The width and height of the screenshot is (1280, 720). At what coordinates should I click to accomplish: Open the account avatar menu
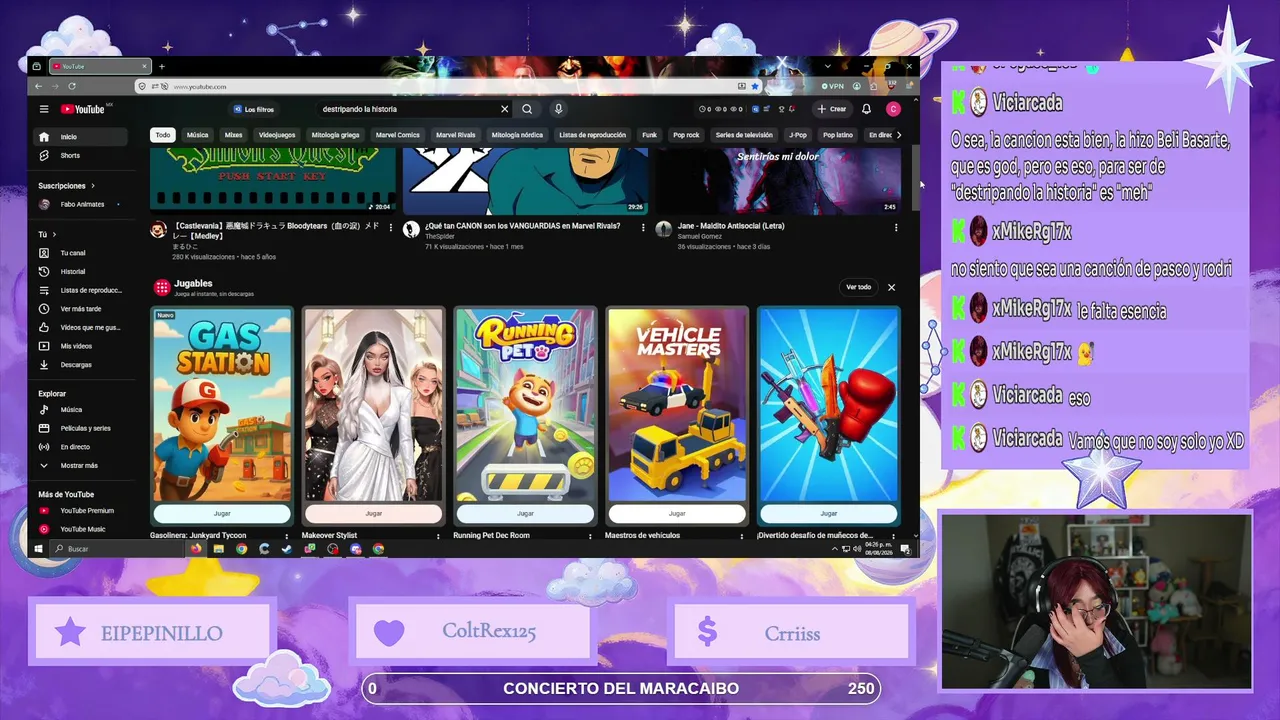click(893, 109)
